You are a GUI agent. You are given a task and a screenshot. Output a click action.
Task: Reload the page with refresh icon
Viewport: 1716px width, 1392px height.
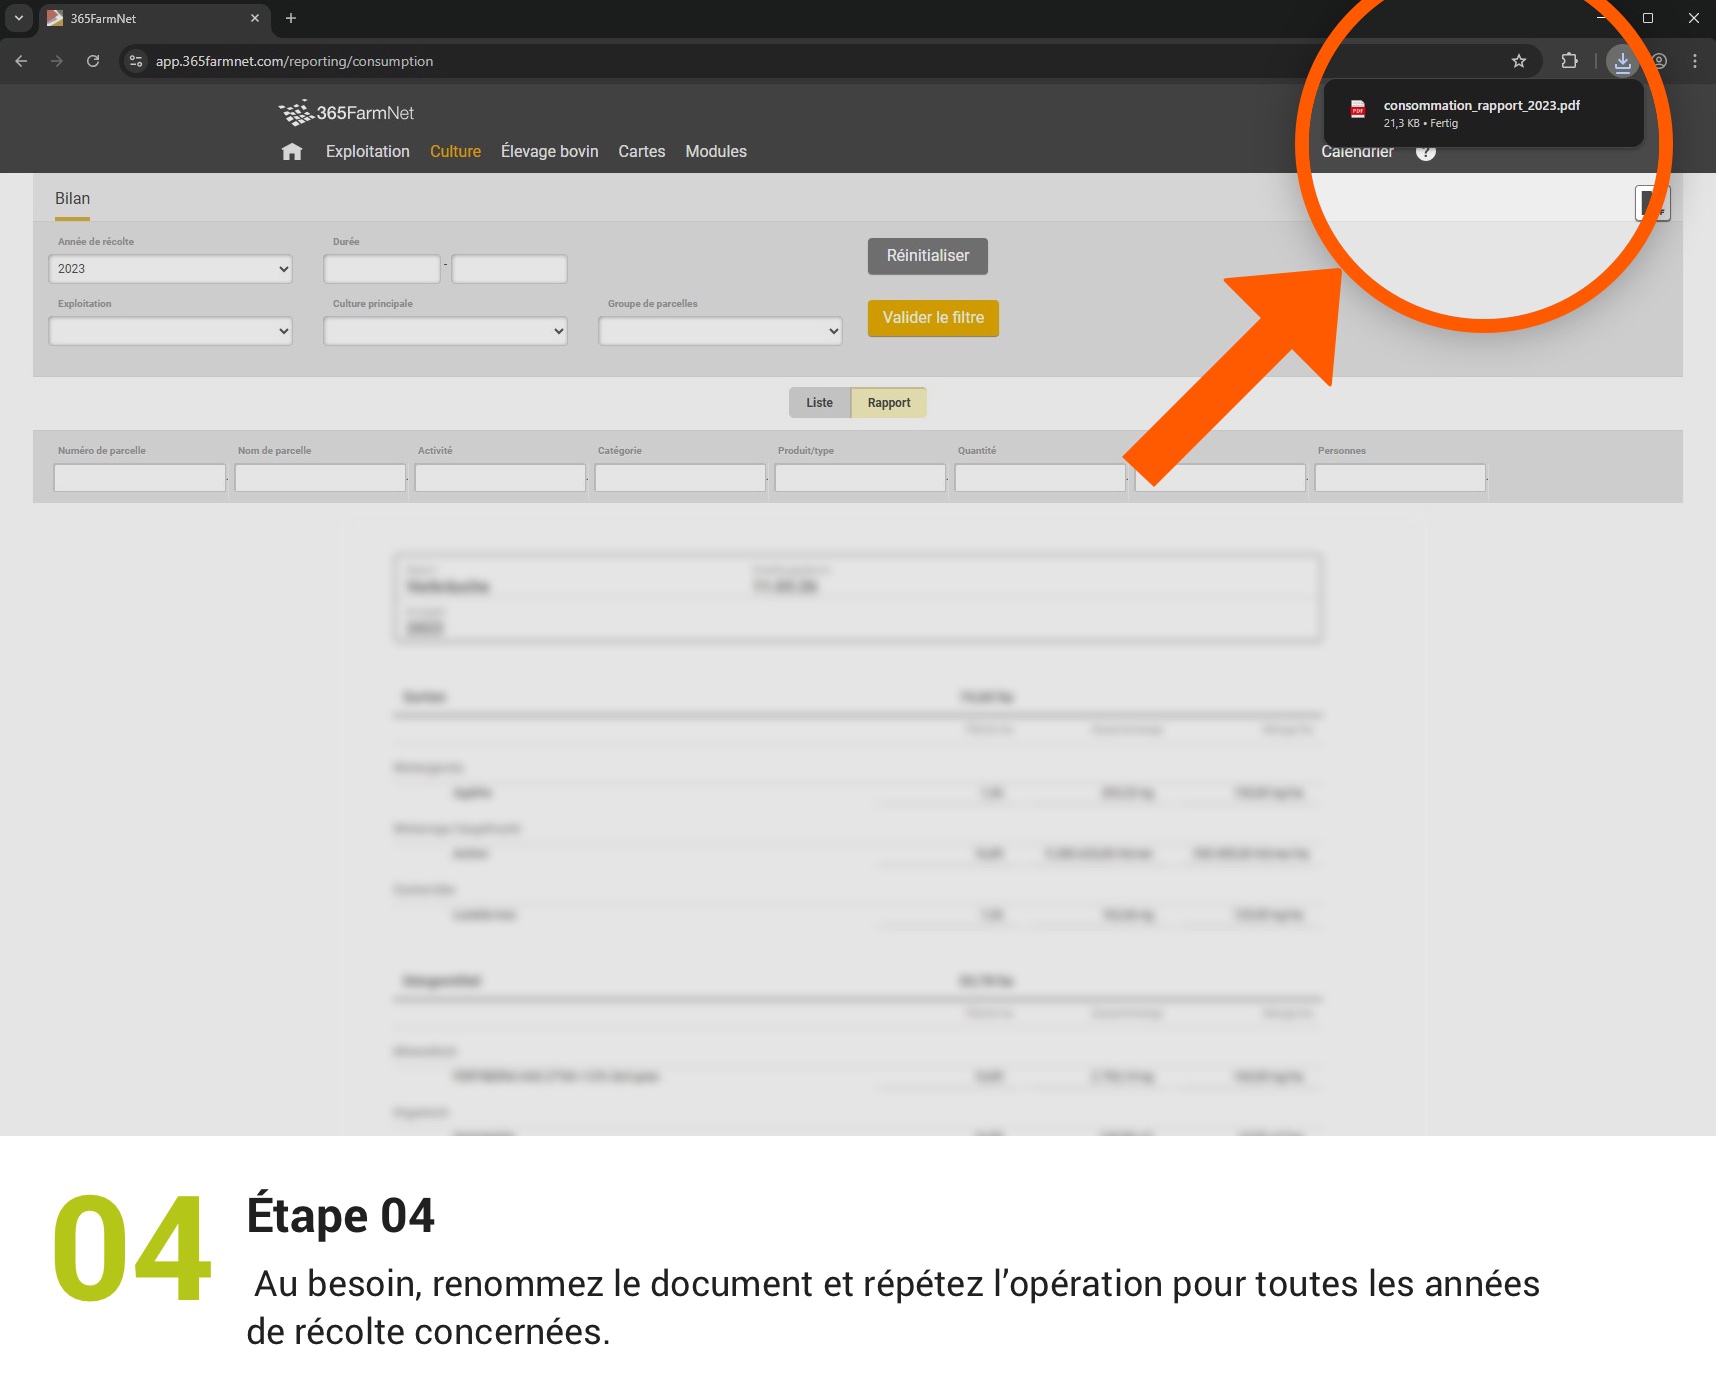(x=93, y=61)
